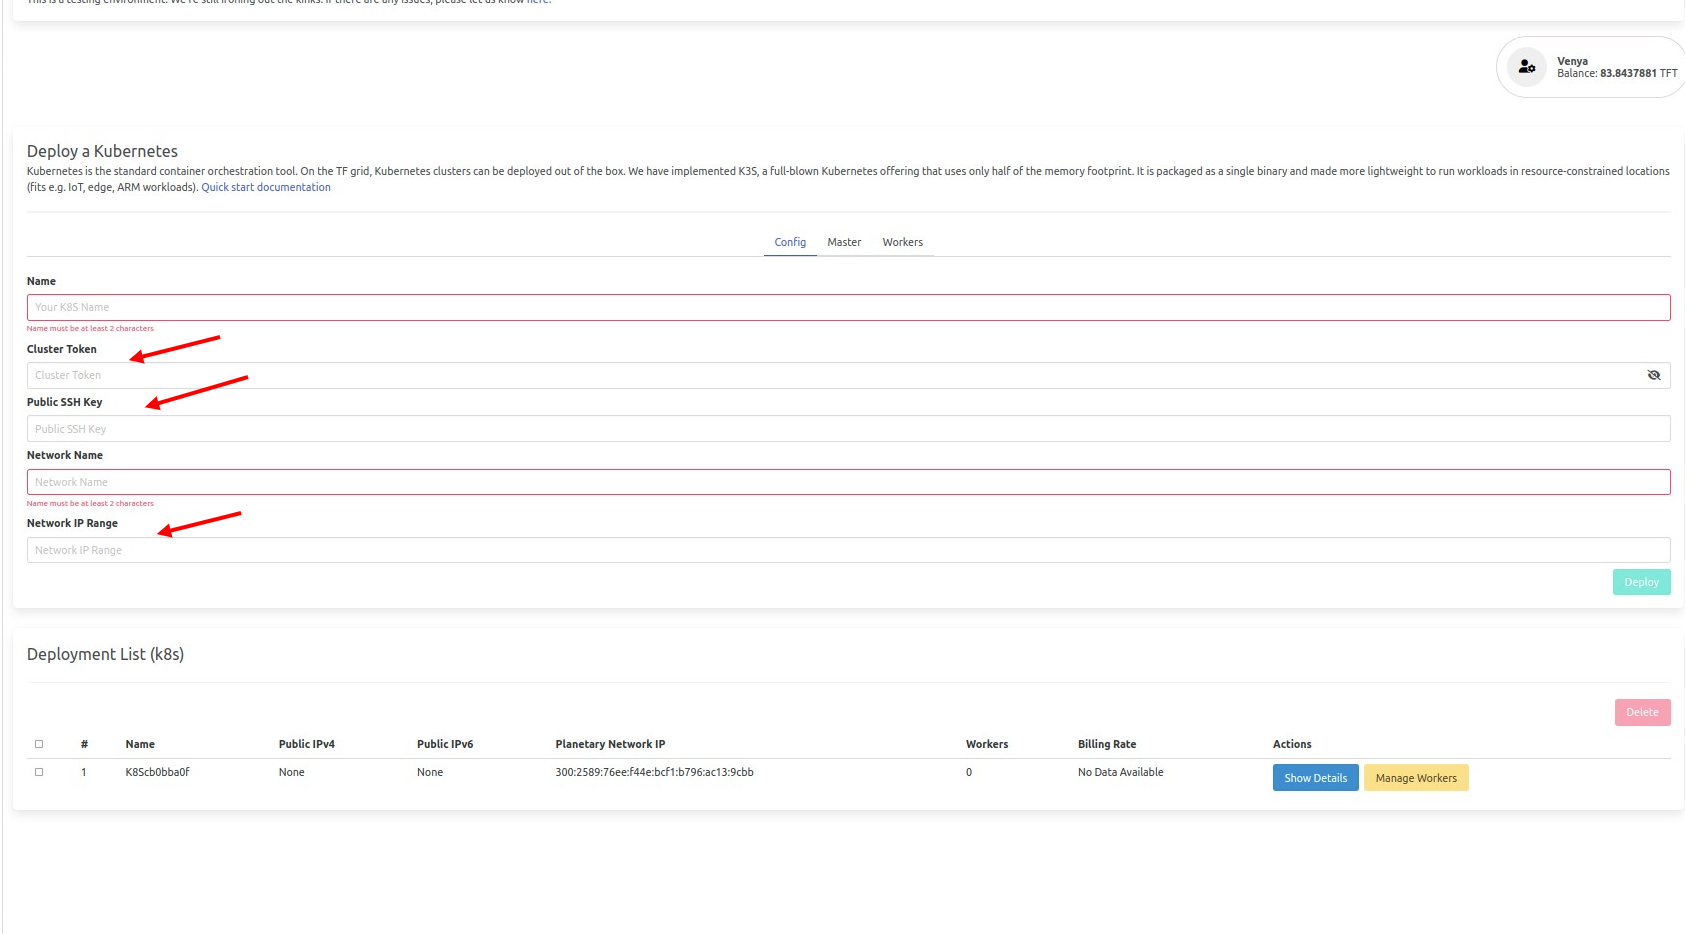Select the Planetary Network IP address text

coord(655,771)
